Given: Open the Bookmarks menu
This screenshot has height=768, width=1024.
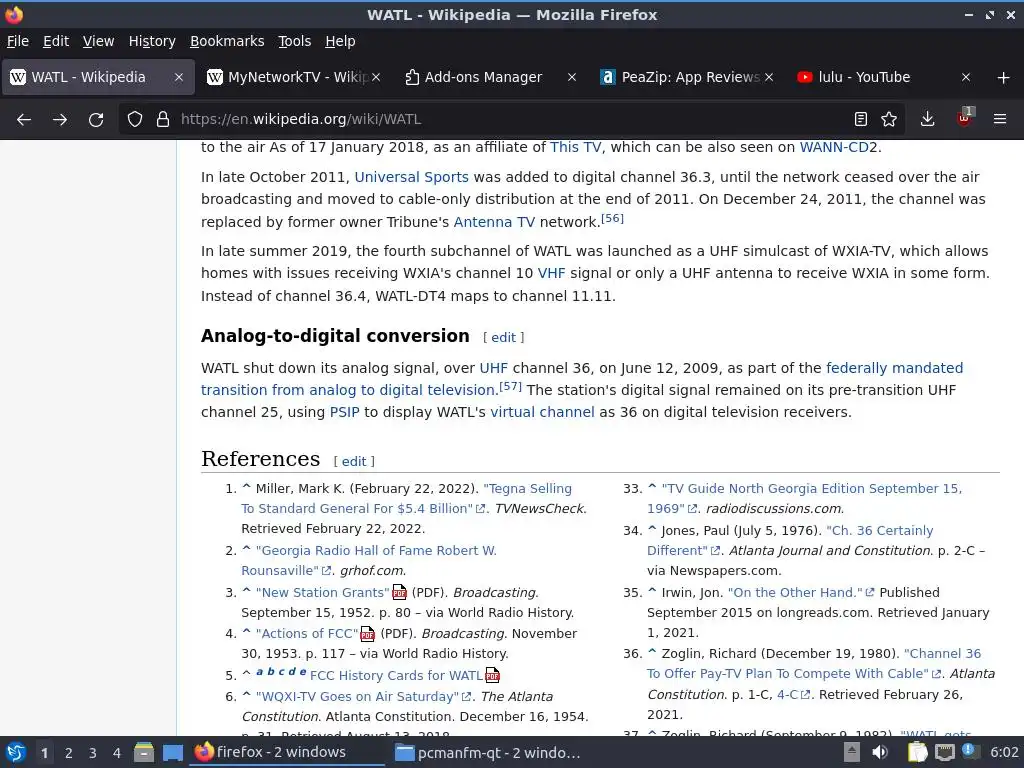Looking at the screenshot, I should coord(227,41).
